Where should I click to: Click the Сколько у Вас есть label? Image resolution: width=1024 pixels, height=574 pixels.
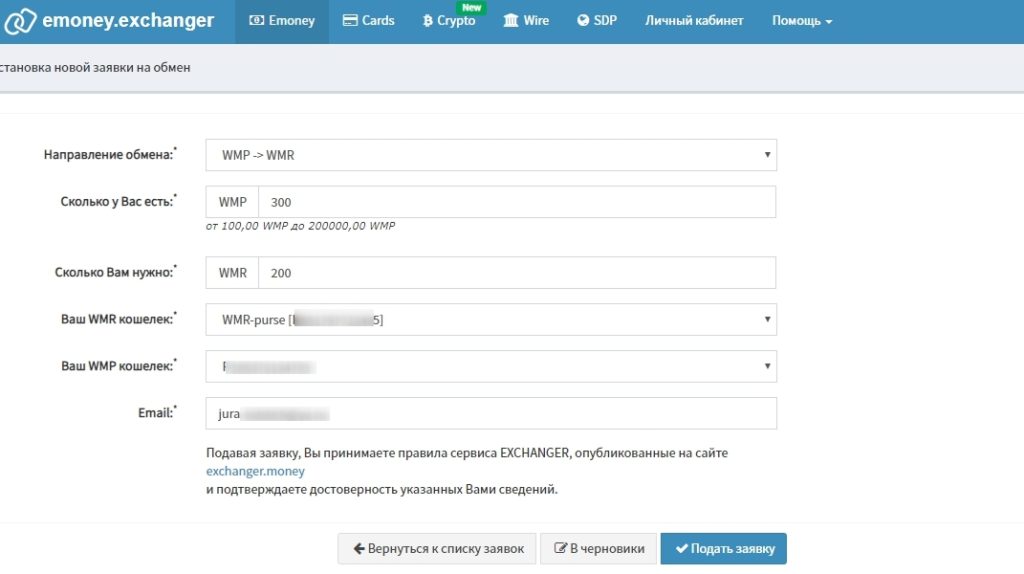click(x=118, y=202)
